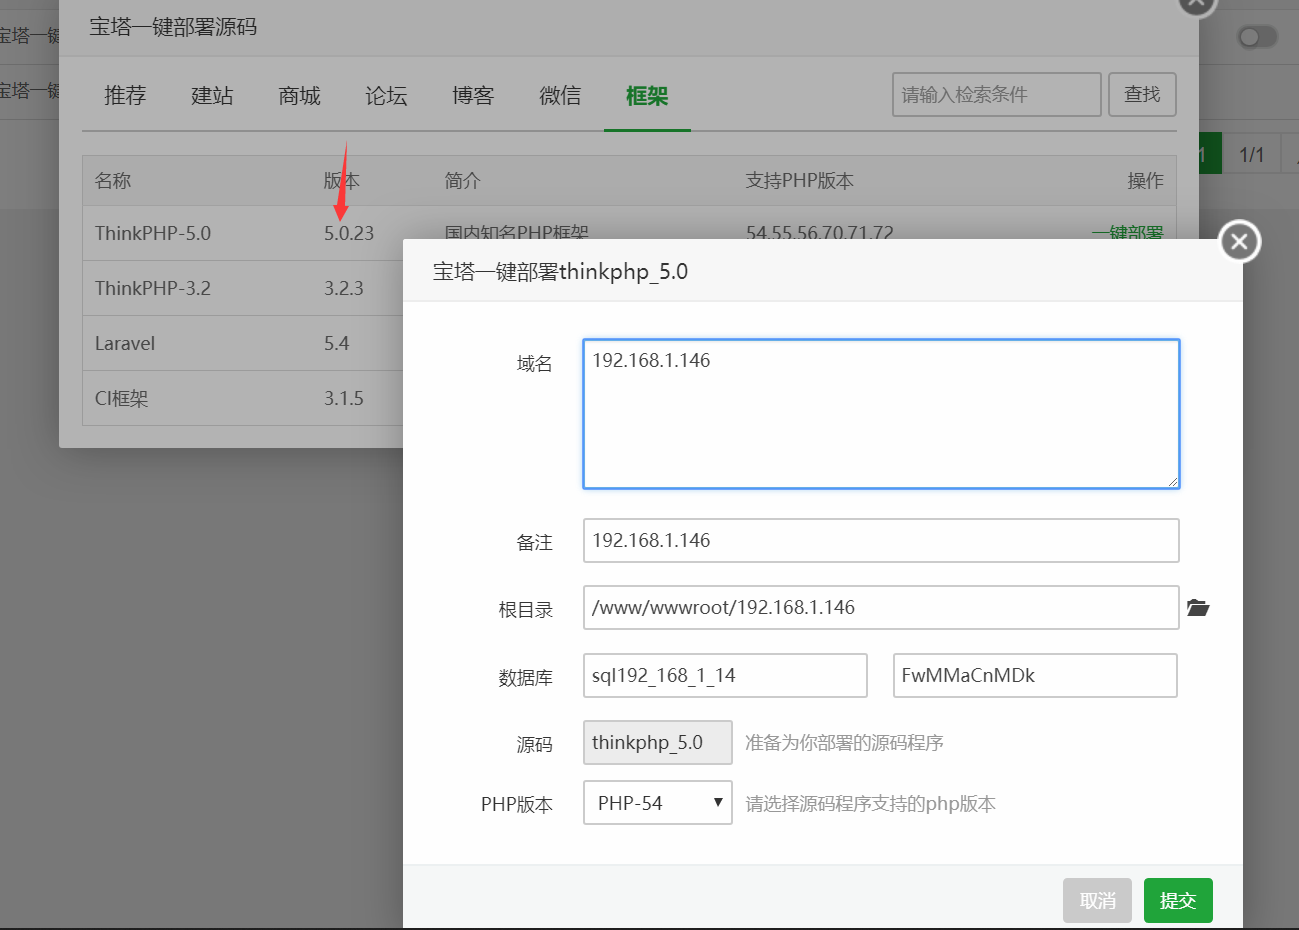Click the hint 请选择源码程序支持的php版本

[x=871, y=803]
